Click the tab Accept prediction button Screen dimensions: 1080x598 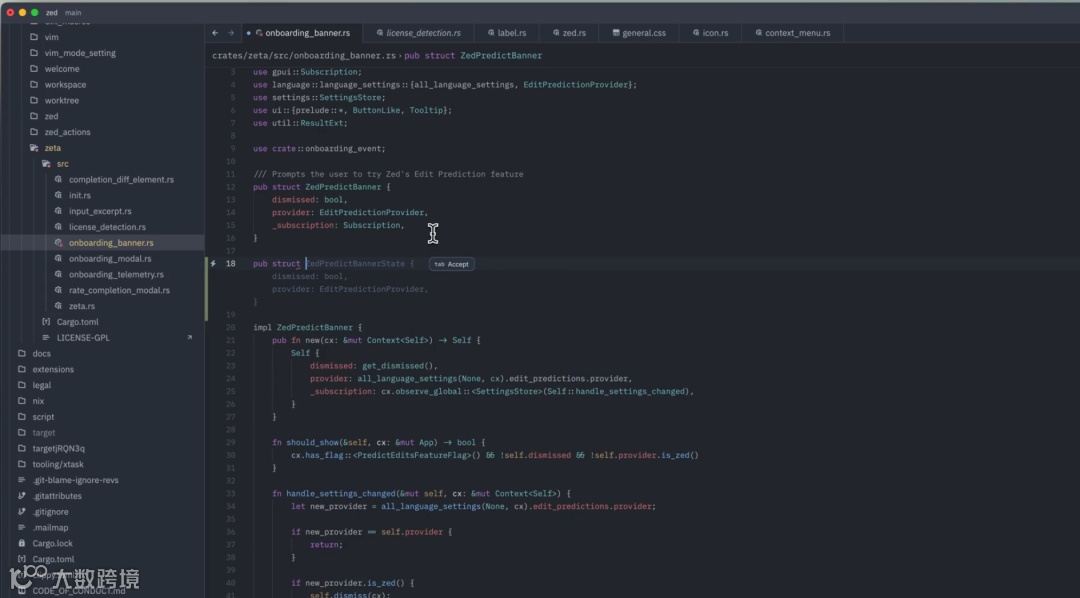(451, 264)
